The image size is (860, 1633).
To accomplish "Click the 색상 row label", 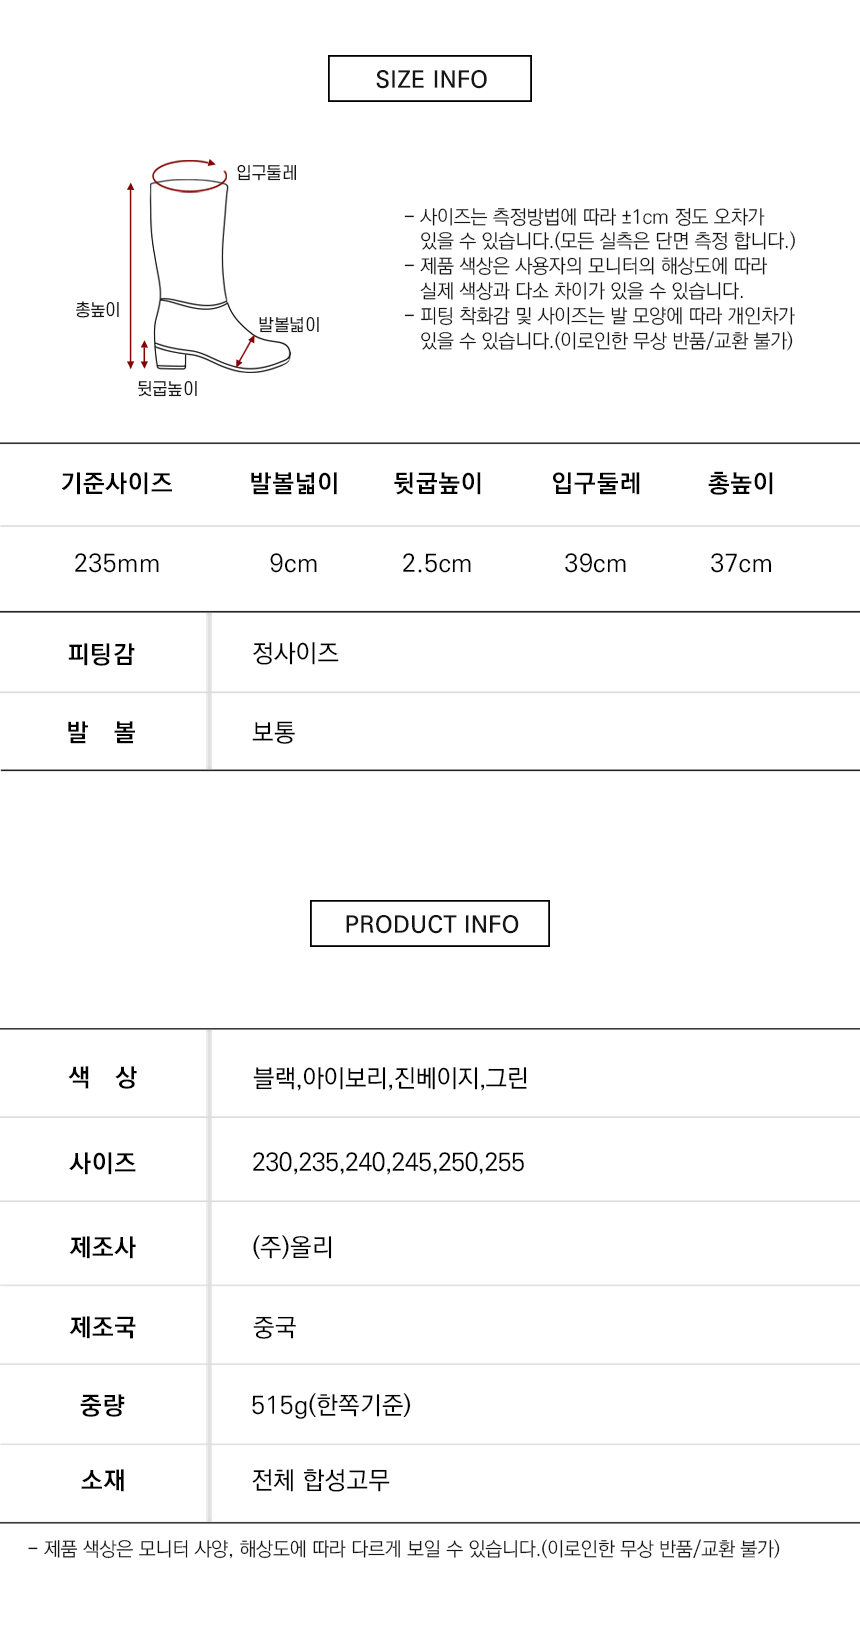I will [x=103, y=1077].
